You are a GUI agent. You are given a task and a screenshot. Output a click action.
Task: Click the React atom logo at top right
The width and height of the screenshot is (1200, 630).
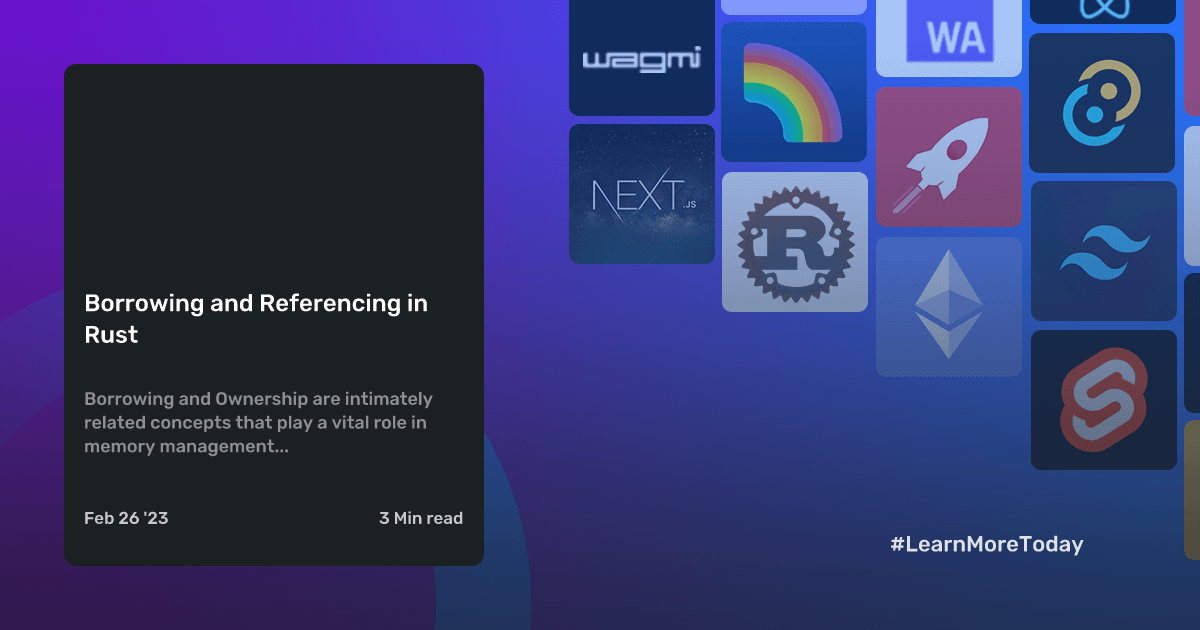click(x=1103, y=10)
